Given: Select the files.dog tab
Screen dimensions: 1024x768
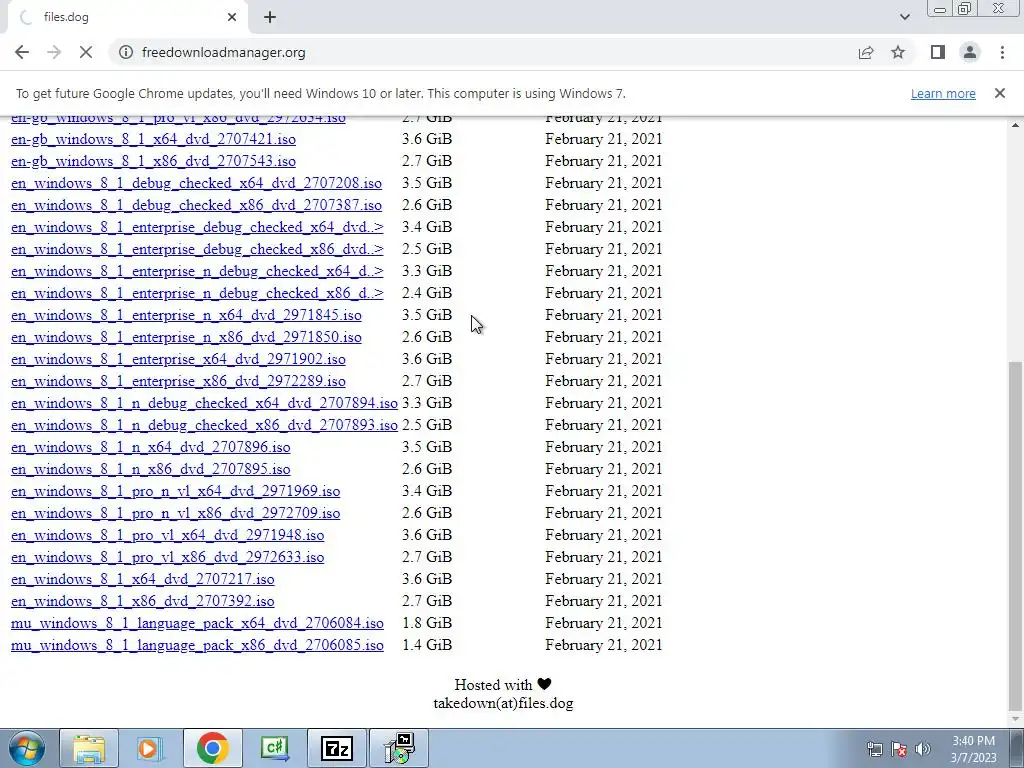Looking at the screenshot, I should click(128, 17).
